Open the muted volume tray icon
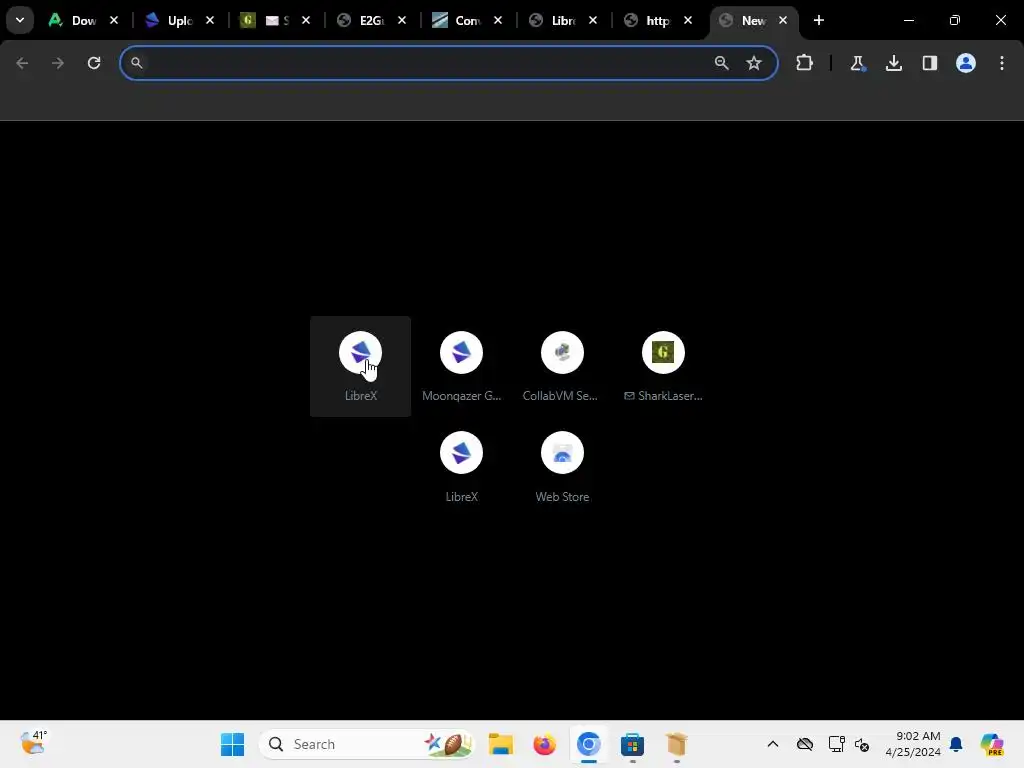 tap(862, 744)
